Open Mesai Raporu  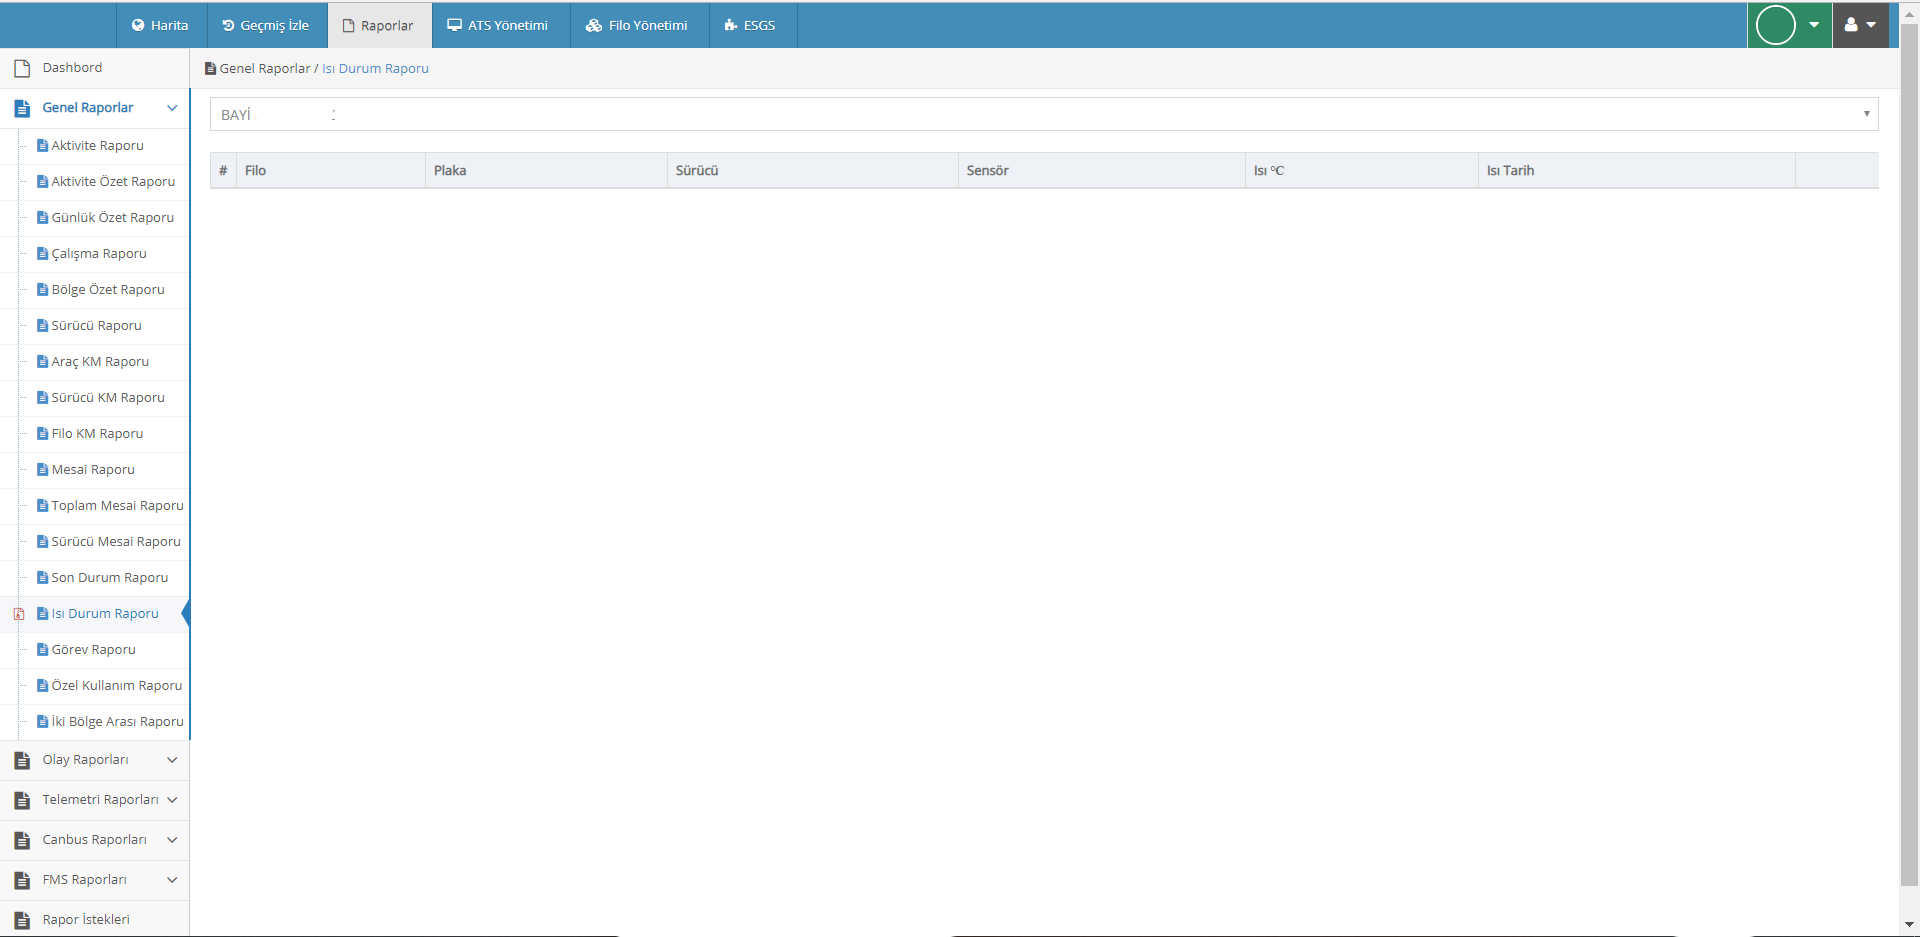point(93,470)
